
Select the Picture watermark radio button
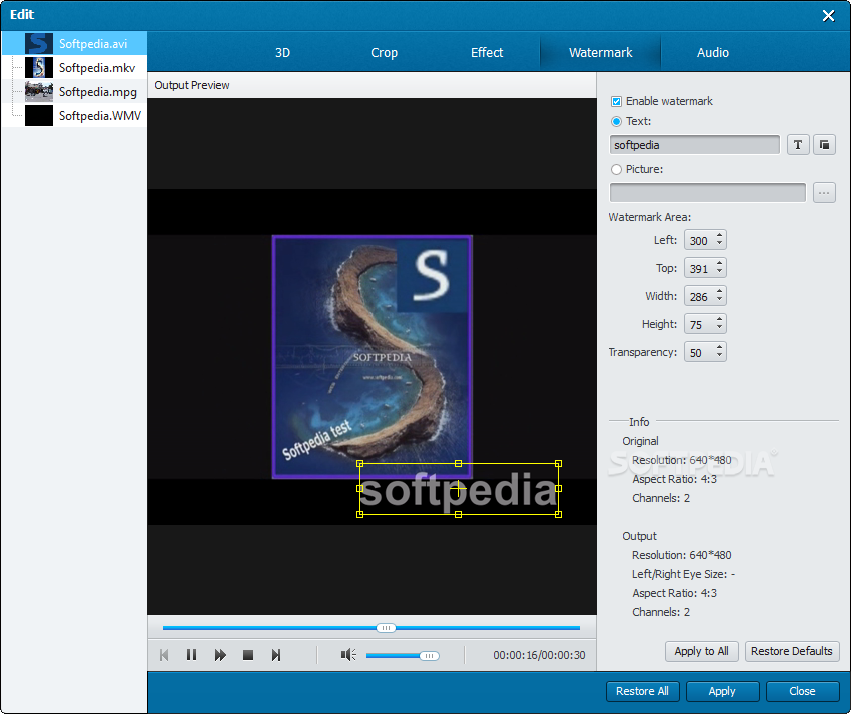[617, 169]
